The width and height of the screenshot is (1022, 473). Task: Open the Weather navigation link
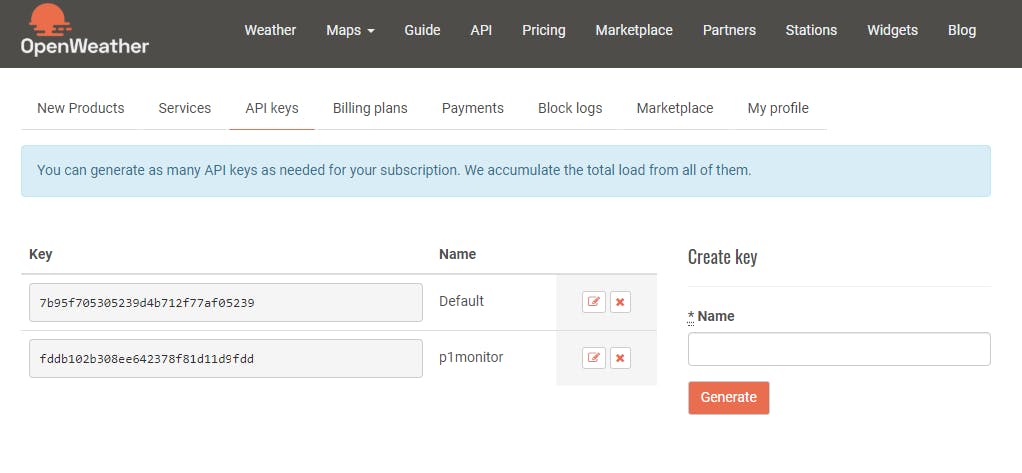click(270, 30)
